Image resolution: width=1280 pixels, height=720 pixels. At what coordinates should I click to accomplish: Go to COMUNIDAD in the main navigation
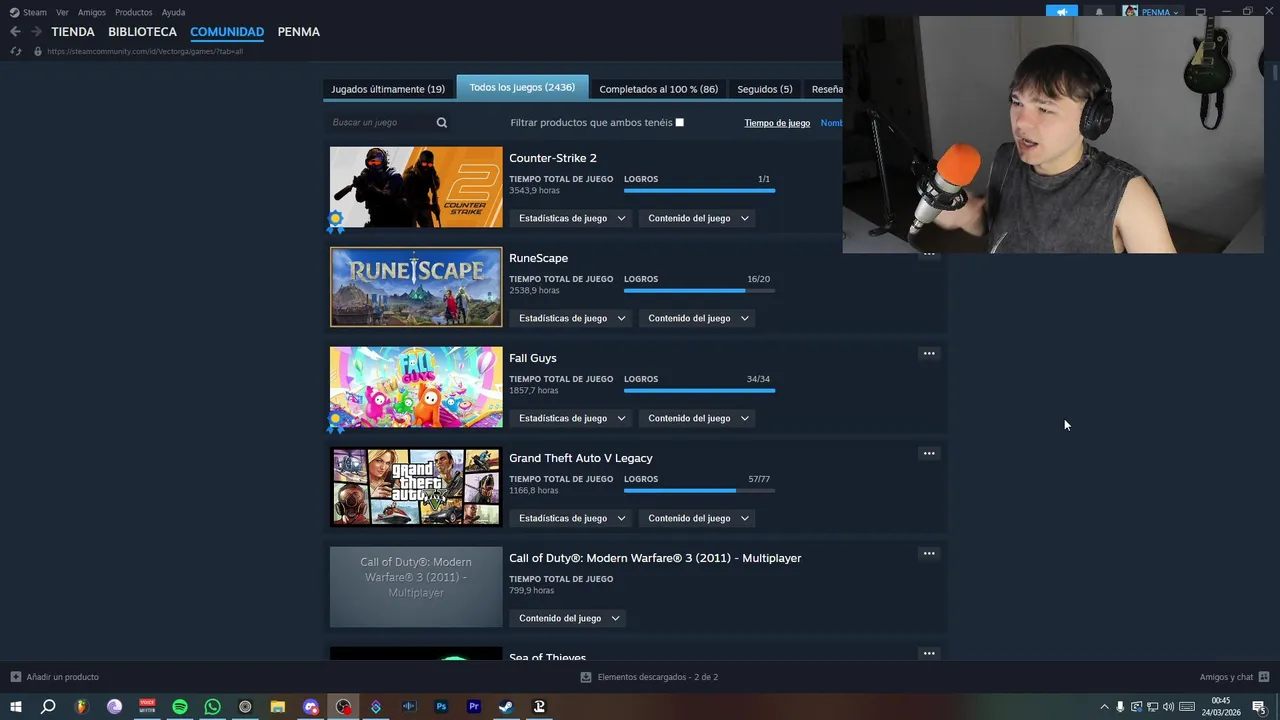[x=227, y=32]
